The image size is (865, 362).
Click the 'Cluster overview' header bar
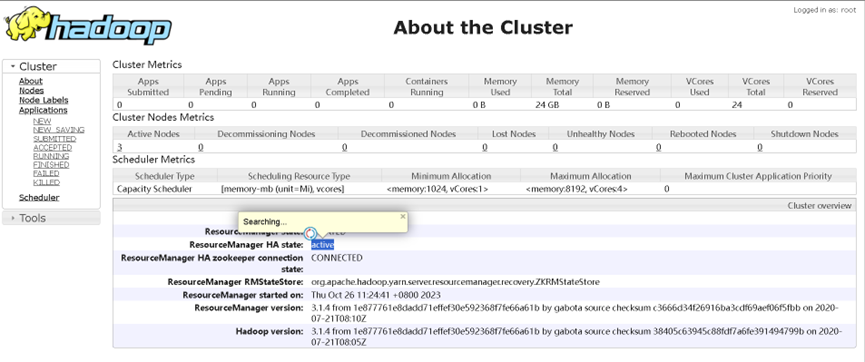click(x=484, y=205)
